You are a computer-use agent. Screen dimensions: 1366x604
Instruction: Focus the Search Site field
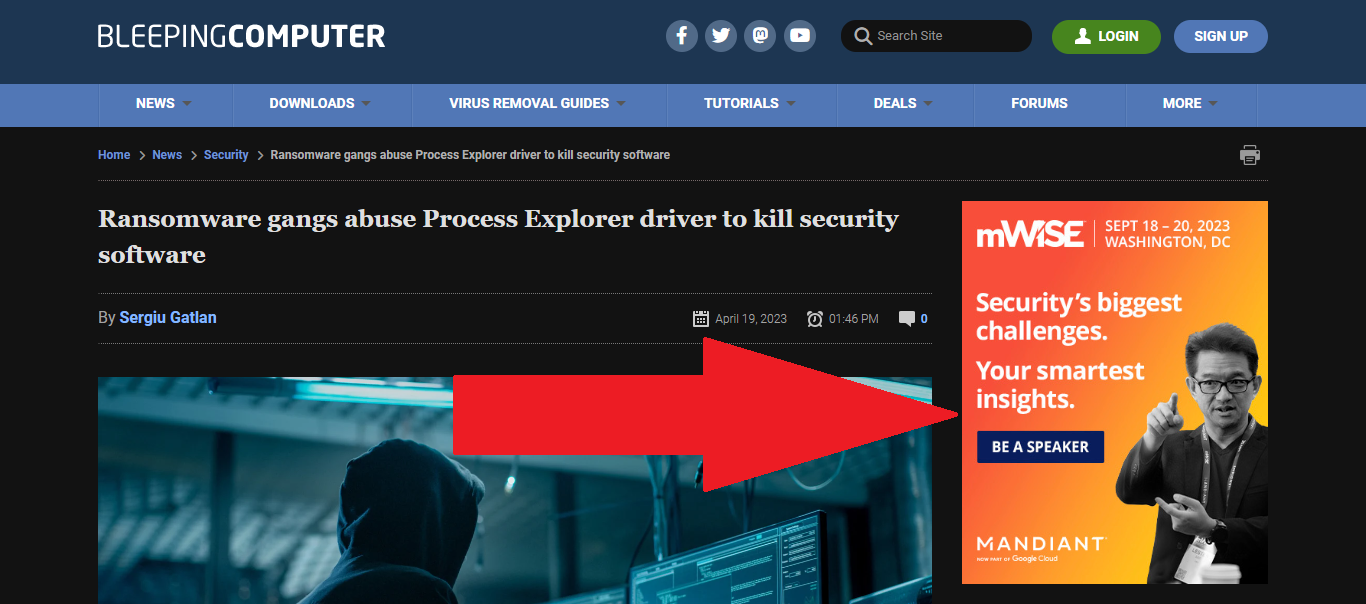[936, 36]
